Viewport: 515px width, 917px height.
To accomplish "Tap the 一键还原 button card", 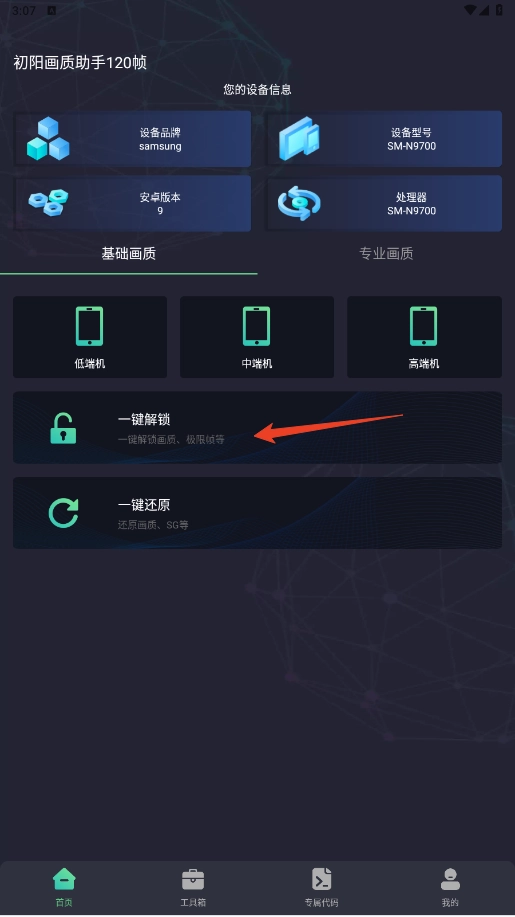I will (257, 513).
